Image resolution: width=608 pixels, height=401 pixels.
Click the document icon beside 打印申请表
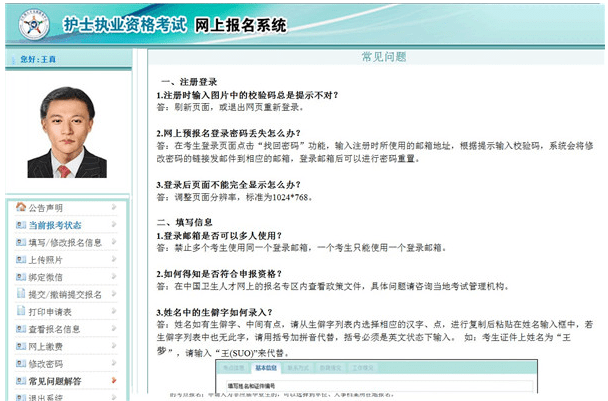tap(21, 311)
